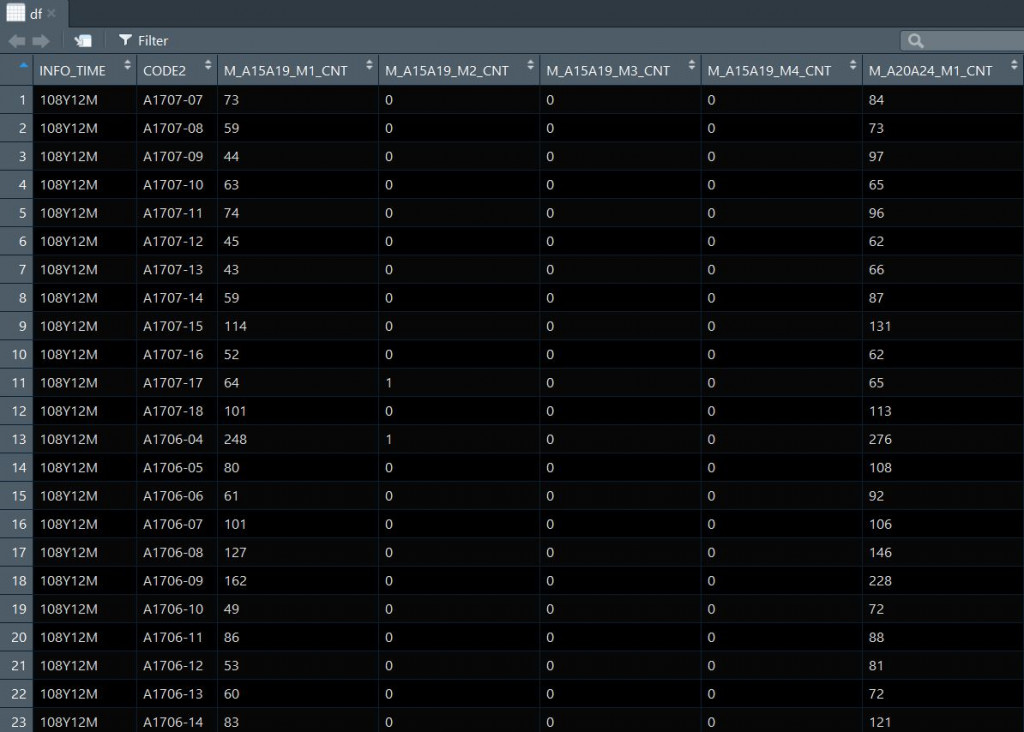Image resolution: width=1024 pixels, height=732 pixels.
Task: Click value 276 in M_A20A24_M1_CNT column
Action: click(x=880, y=439)
